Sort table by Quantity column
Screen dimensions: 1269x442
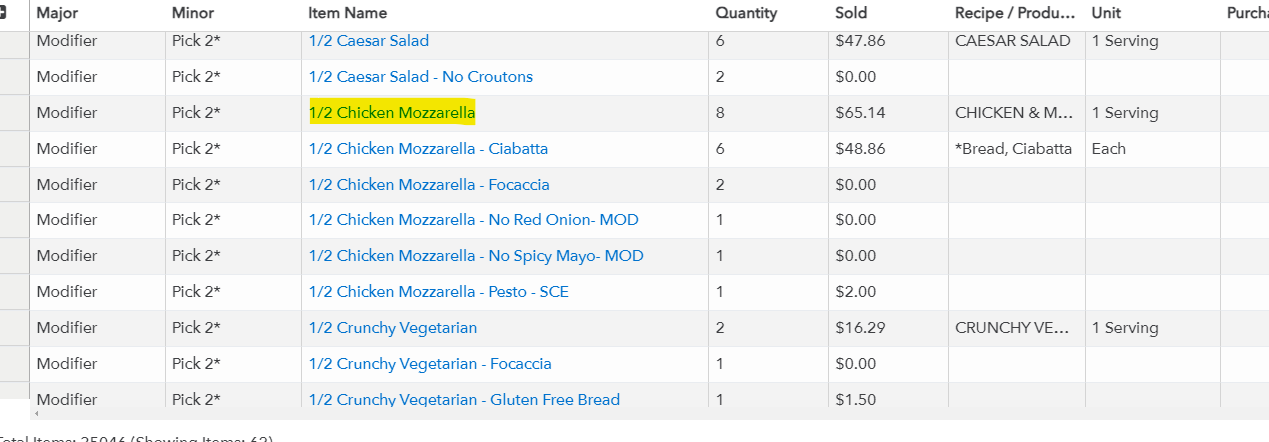pyautogui.click(x=746, y=13)
